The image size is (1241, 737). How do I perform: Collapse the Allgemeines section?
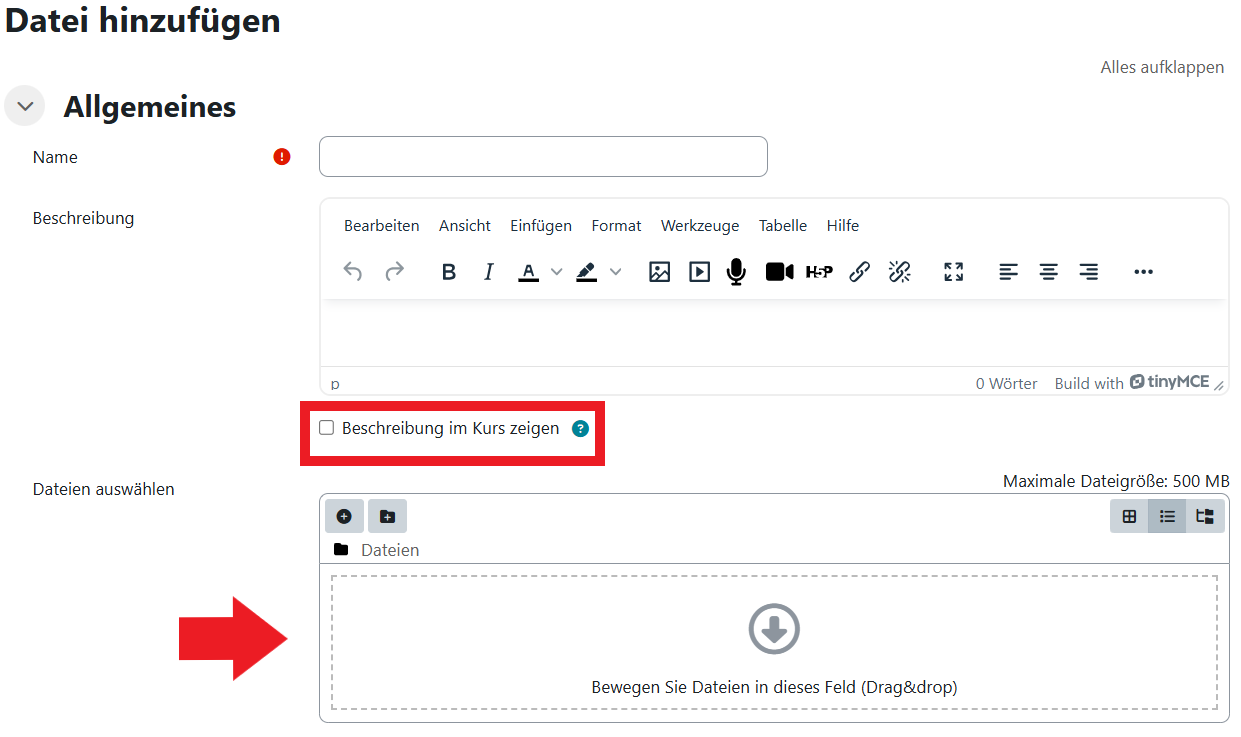coord(25,106)
